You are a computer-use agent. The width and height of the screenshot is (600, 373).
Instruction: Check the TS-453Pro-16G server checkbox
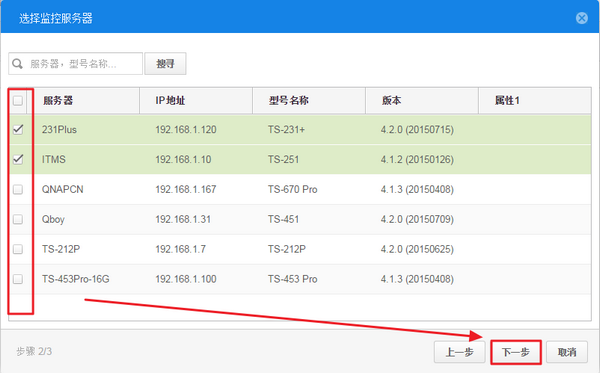[x=18, y=279]
